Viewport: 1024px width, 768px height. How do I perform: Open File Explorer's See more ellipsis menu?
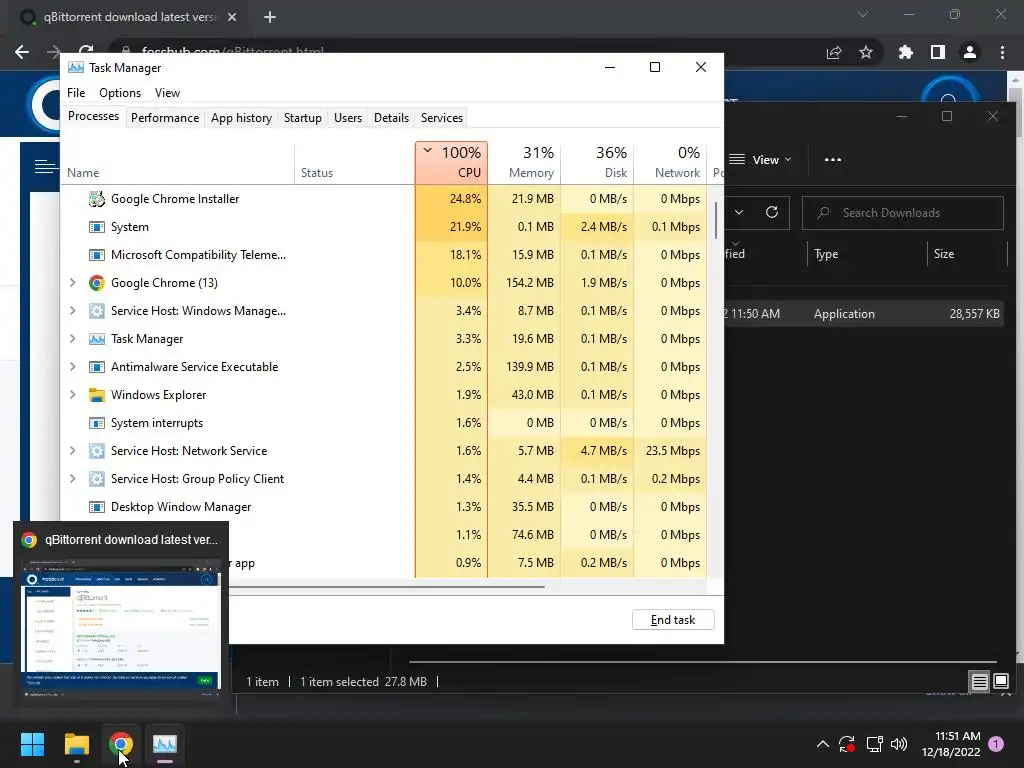(x=833, y=159)
